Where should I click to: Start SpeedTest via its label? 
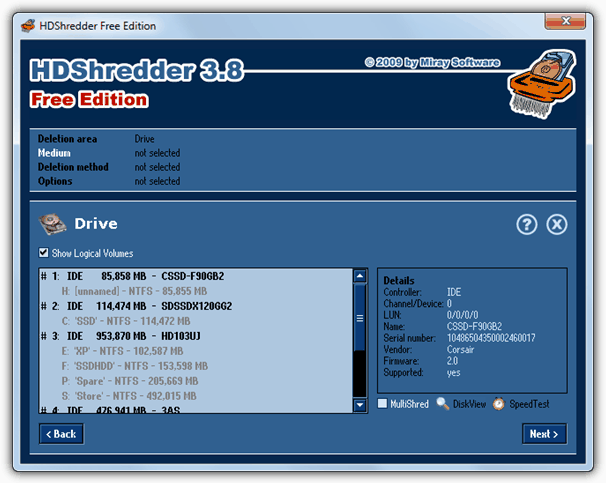(529, 404)
